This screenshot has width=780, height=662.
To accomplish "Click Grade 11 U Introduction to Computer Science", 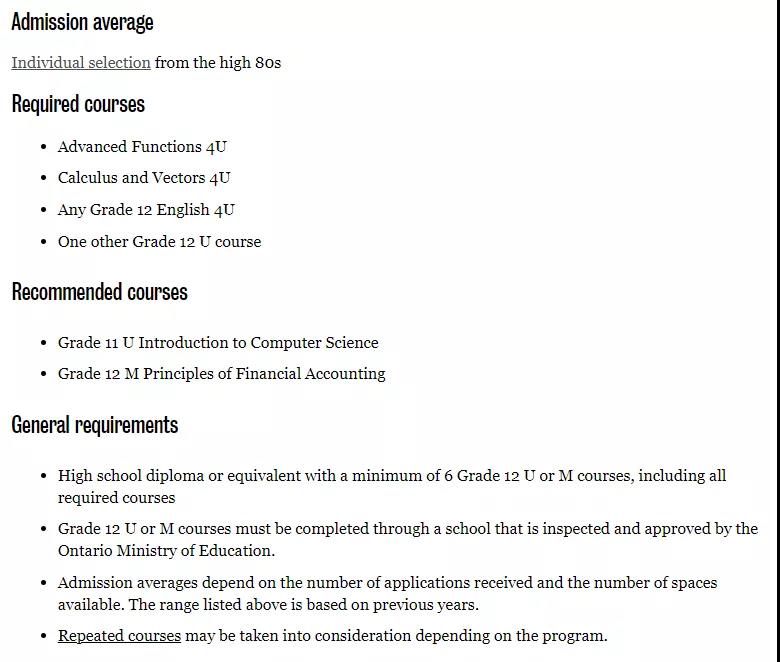I will (x=218, y=343).
